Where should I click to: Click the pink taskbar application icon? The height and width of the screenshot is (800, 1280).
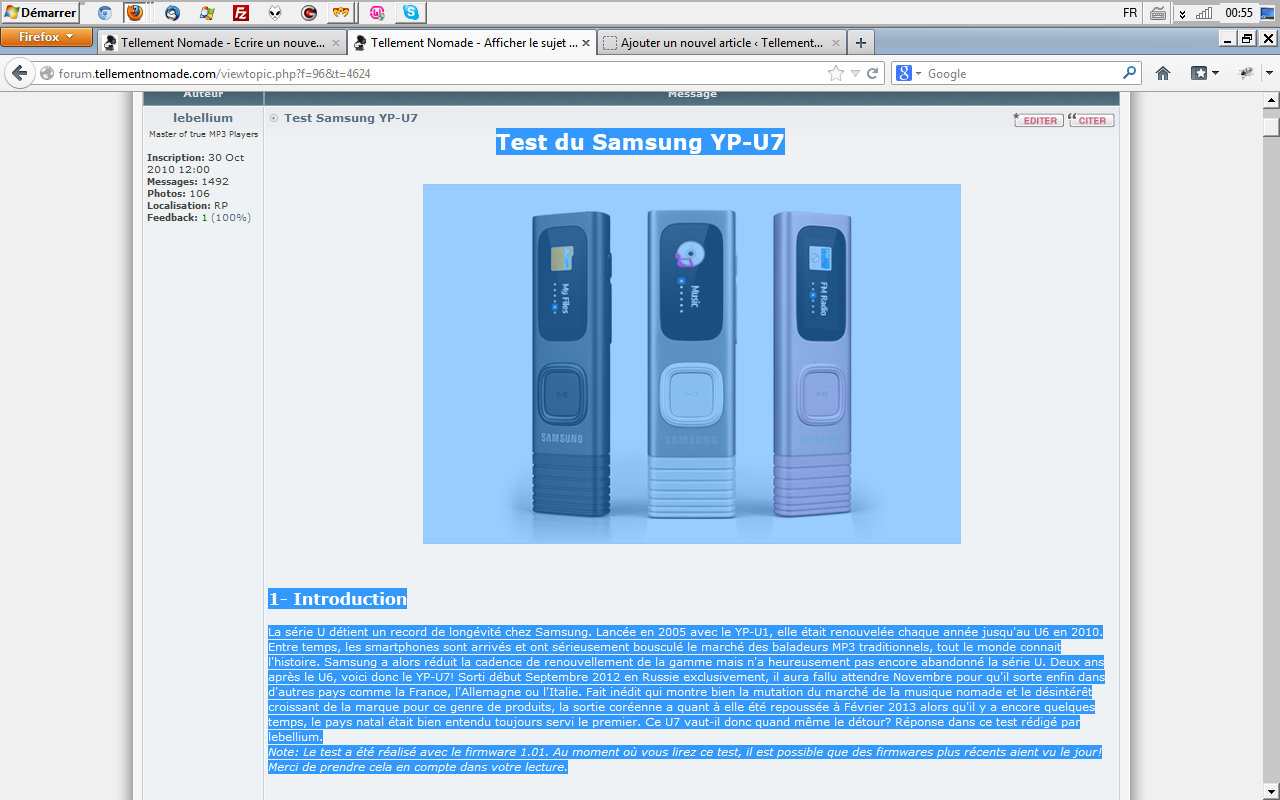[377, 13]
